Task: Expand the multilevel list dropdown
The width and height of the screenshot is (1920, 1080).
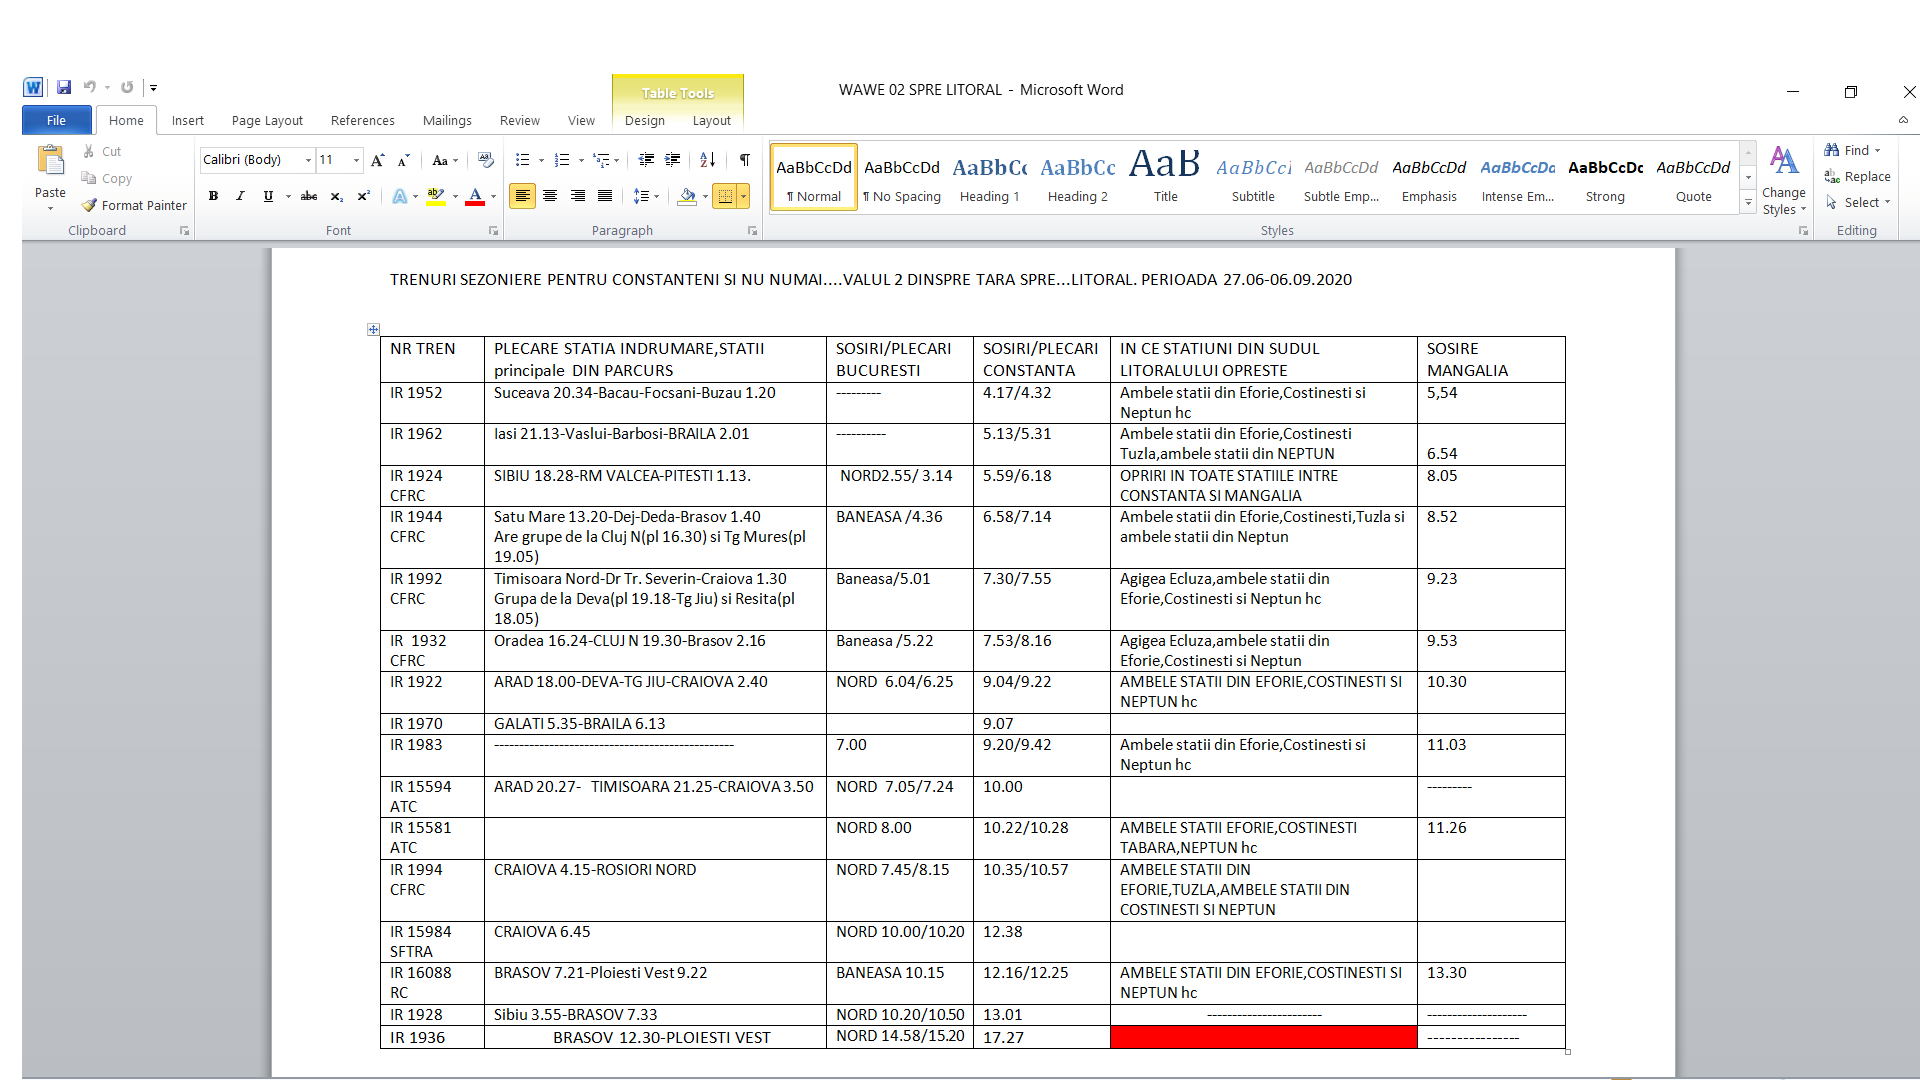Action: point(616,160)
